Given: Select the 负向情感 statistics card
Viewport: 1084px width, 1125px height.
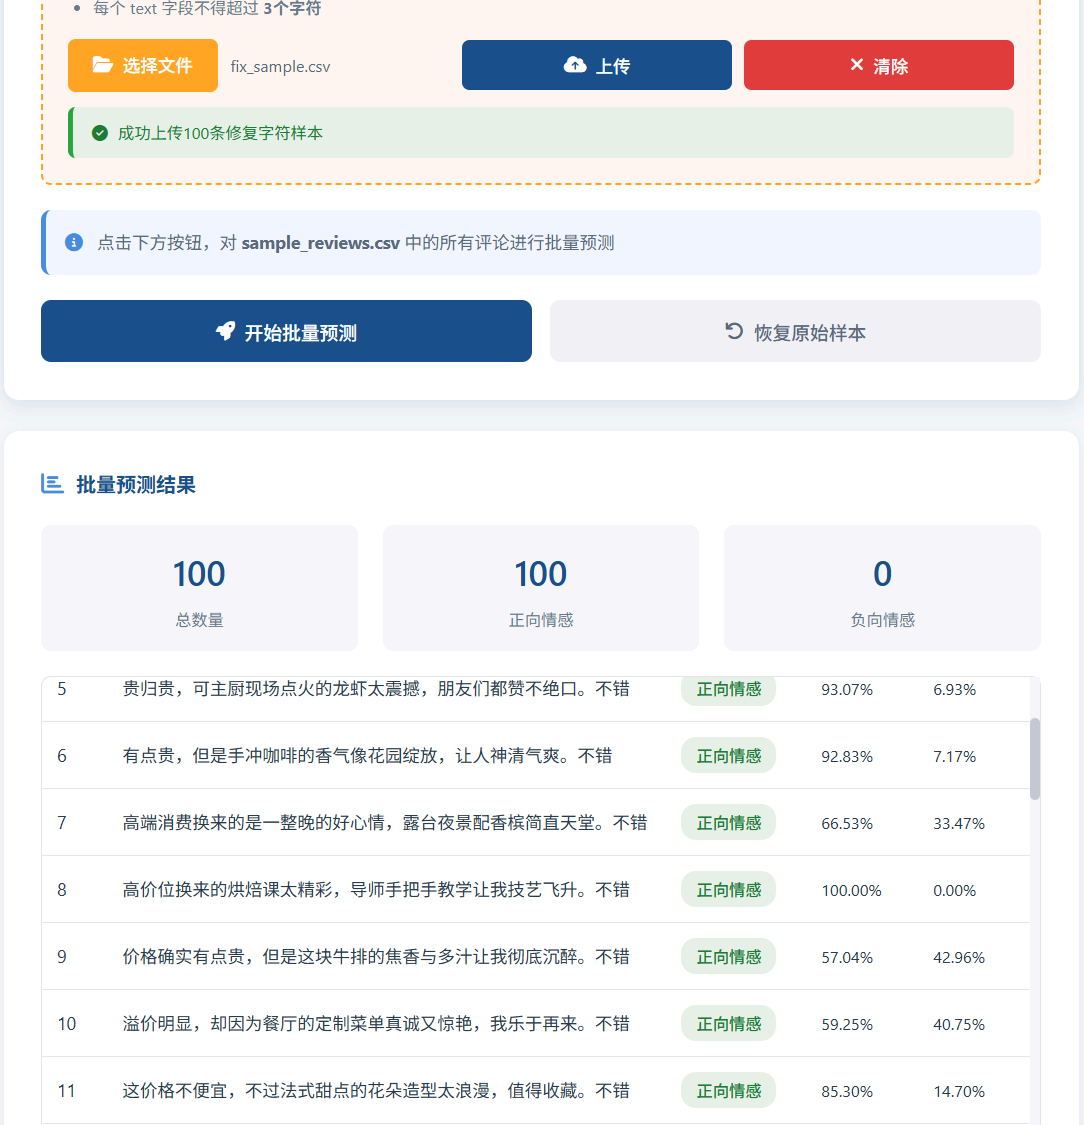Looking at the screenshot, I should point(882,588).
